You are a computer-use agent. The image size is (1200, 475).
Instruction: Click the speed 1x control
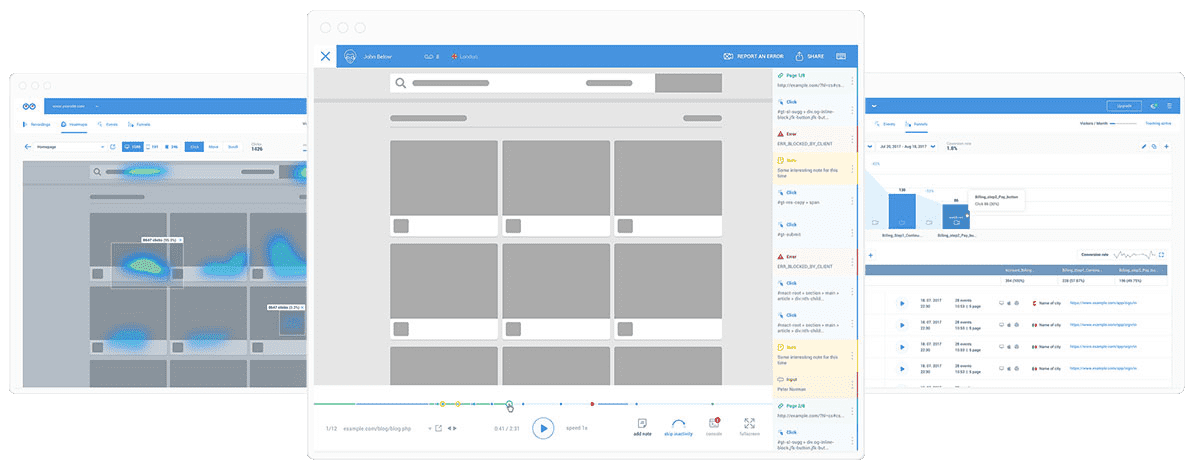point(578,428)
